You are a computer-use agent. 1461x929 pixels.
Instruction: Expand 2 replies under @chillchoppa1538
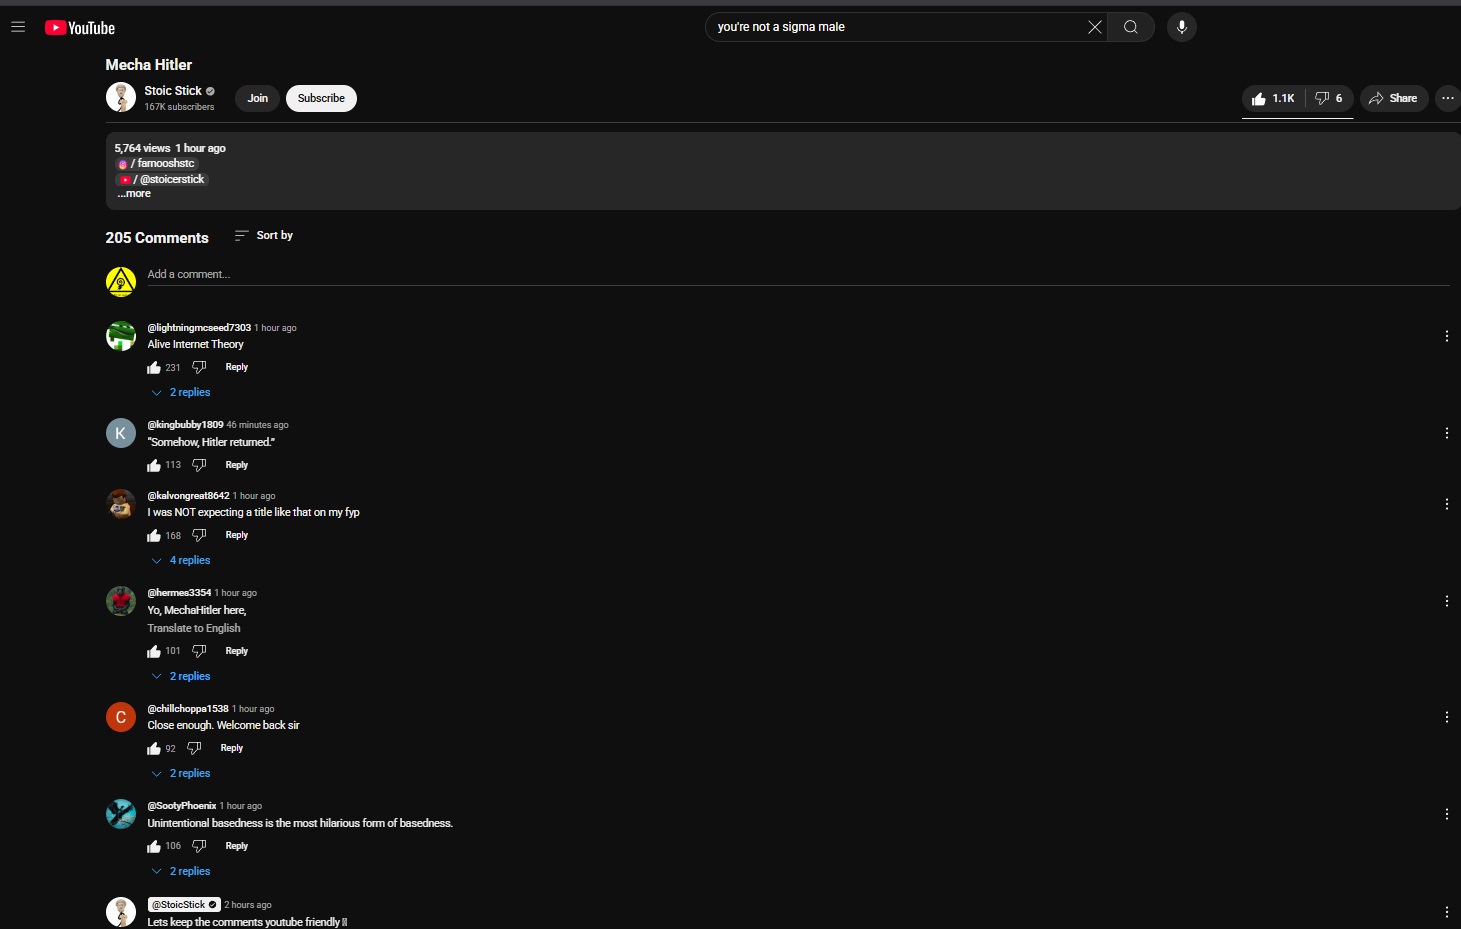click(181, 773)
